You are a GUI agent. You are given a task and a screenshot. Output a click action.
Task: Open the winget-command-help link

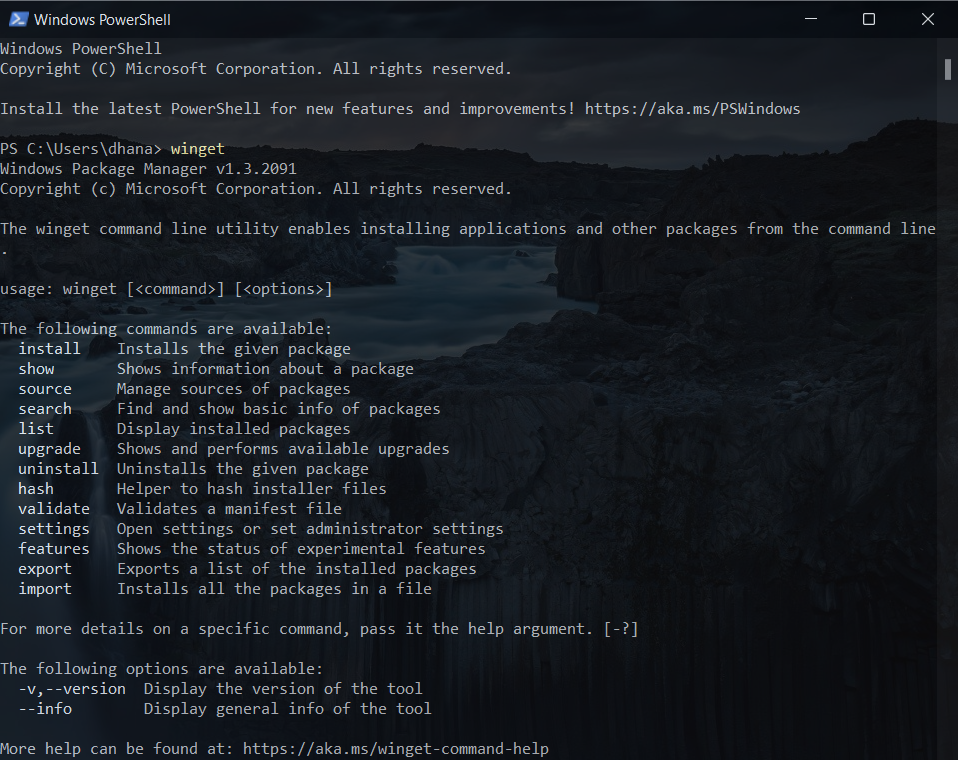[396, 749]
